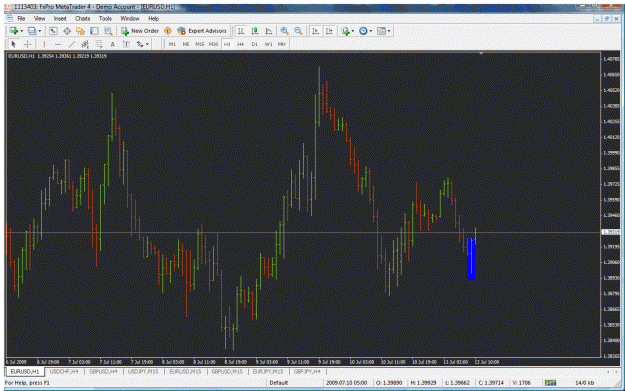Expand the Indicators dropdown arrow
Screen dimensions: 625x391
(353, 31)
